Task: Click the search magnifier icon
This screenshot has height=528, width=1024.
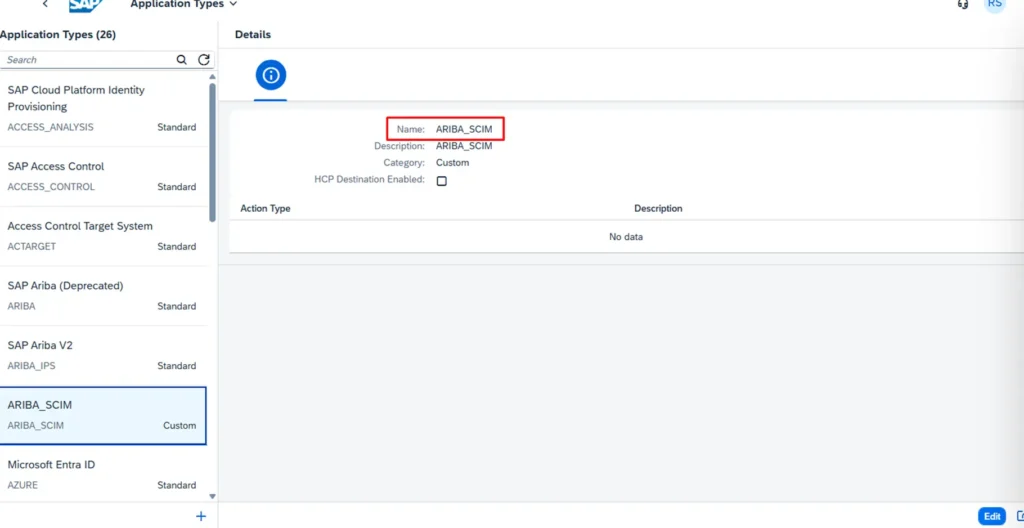Action: click(182, 60)
